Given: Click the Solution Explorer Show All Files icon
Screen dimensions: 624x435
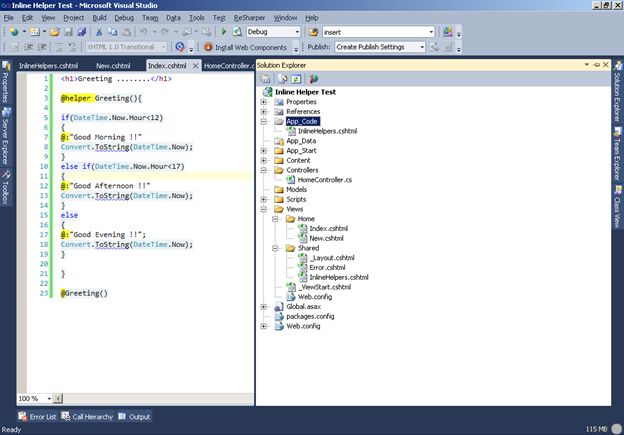Looking at the screenshot, I should pos(283,79).
